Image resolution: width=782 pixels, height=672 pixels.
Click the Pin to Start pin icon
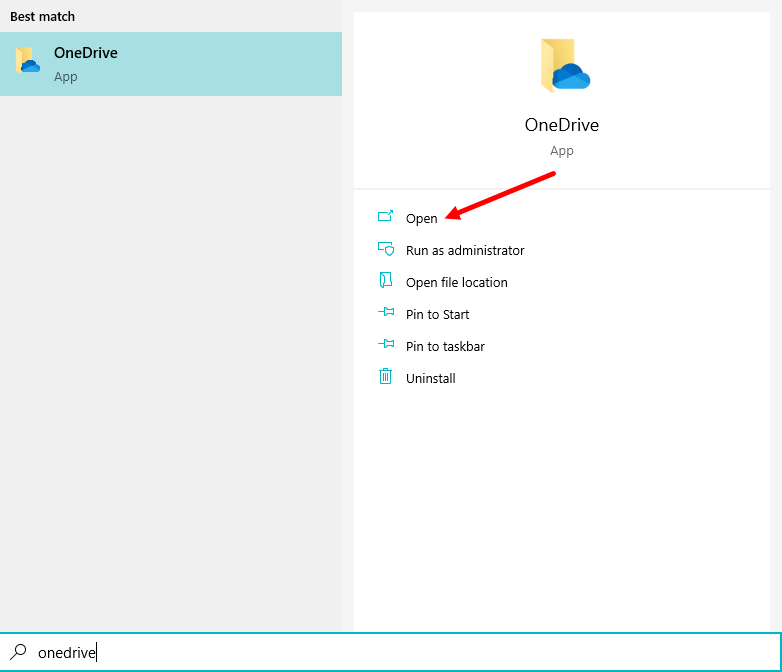click(386, 312)
